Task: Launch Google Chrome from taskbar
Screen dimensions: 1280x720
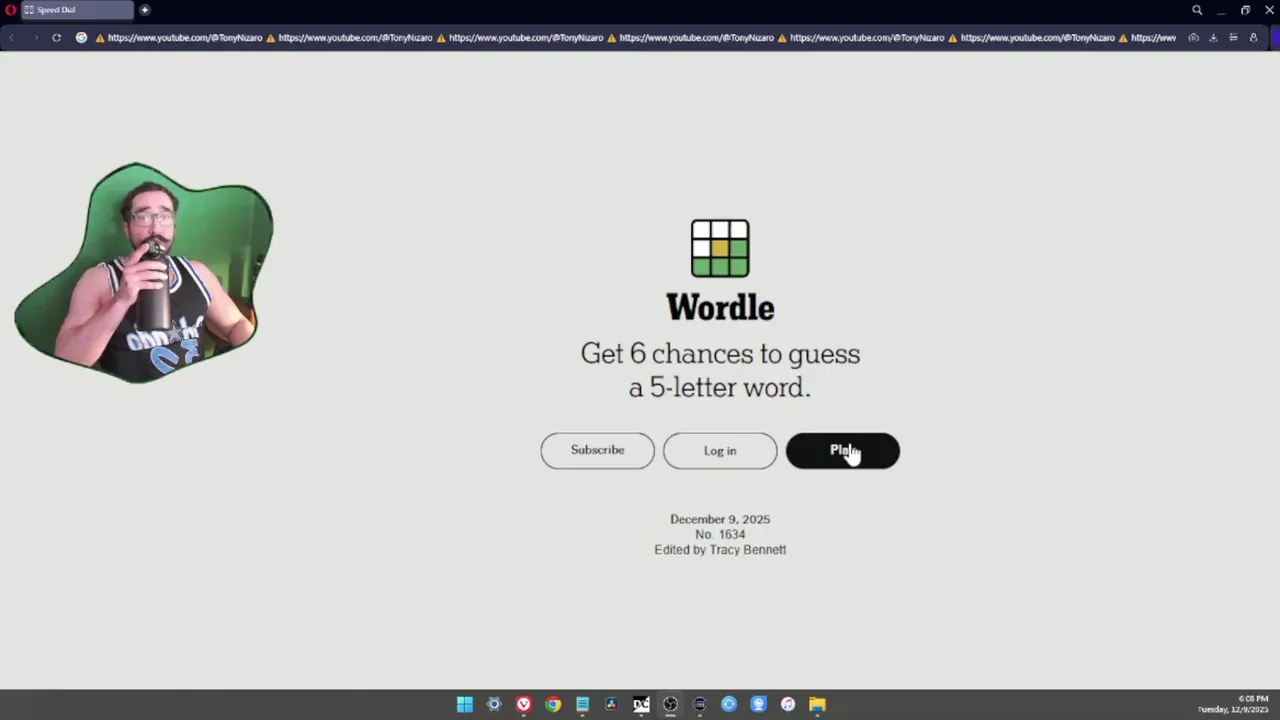Action: 553,704
